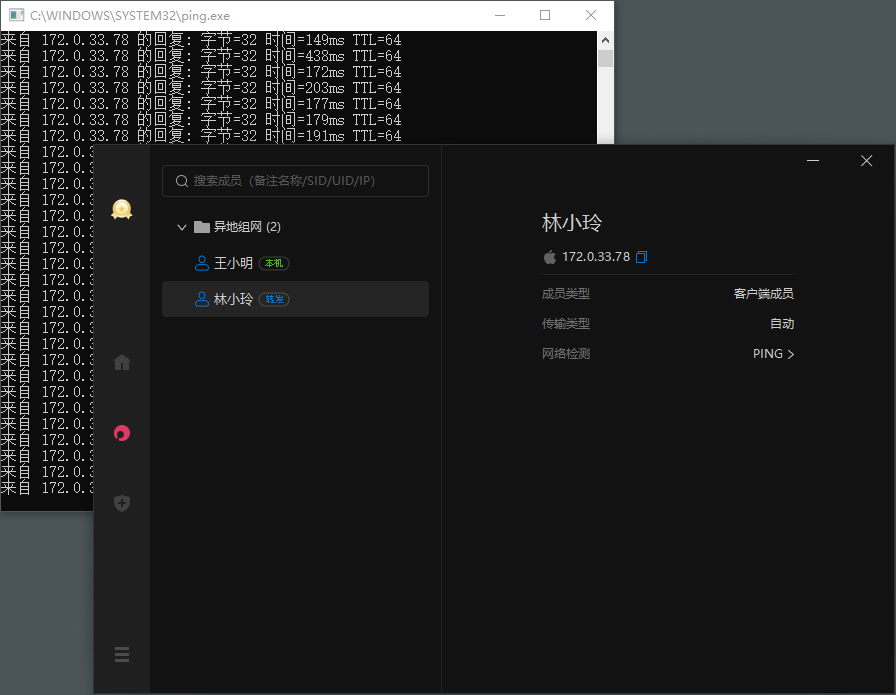The height and width of the screenshot is (695, 896).
Task: Click the search magnifier icon
Action: click(x=182, y=181)
